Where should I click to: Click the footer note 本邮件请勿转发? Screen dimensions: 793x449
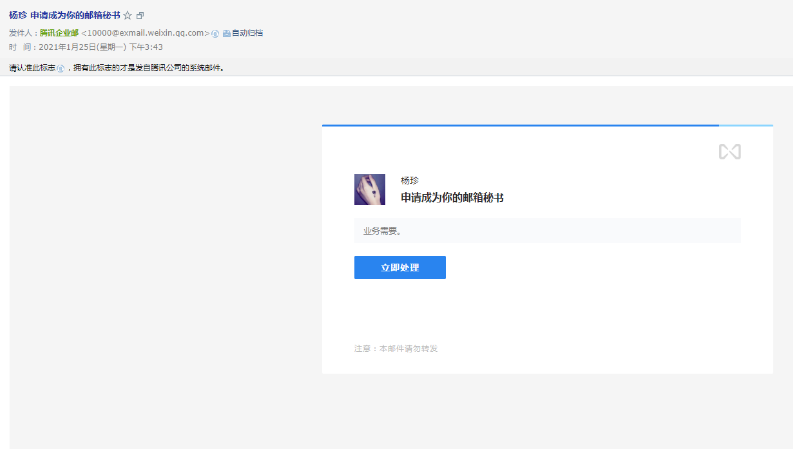(x=396, y=349)
